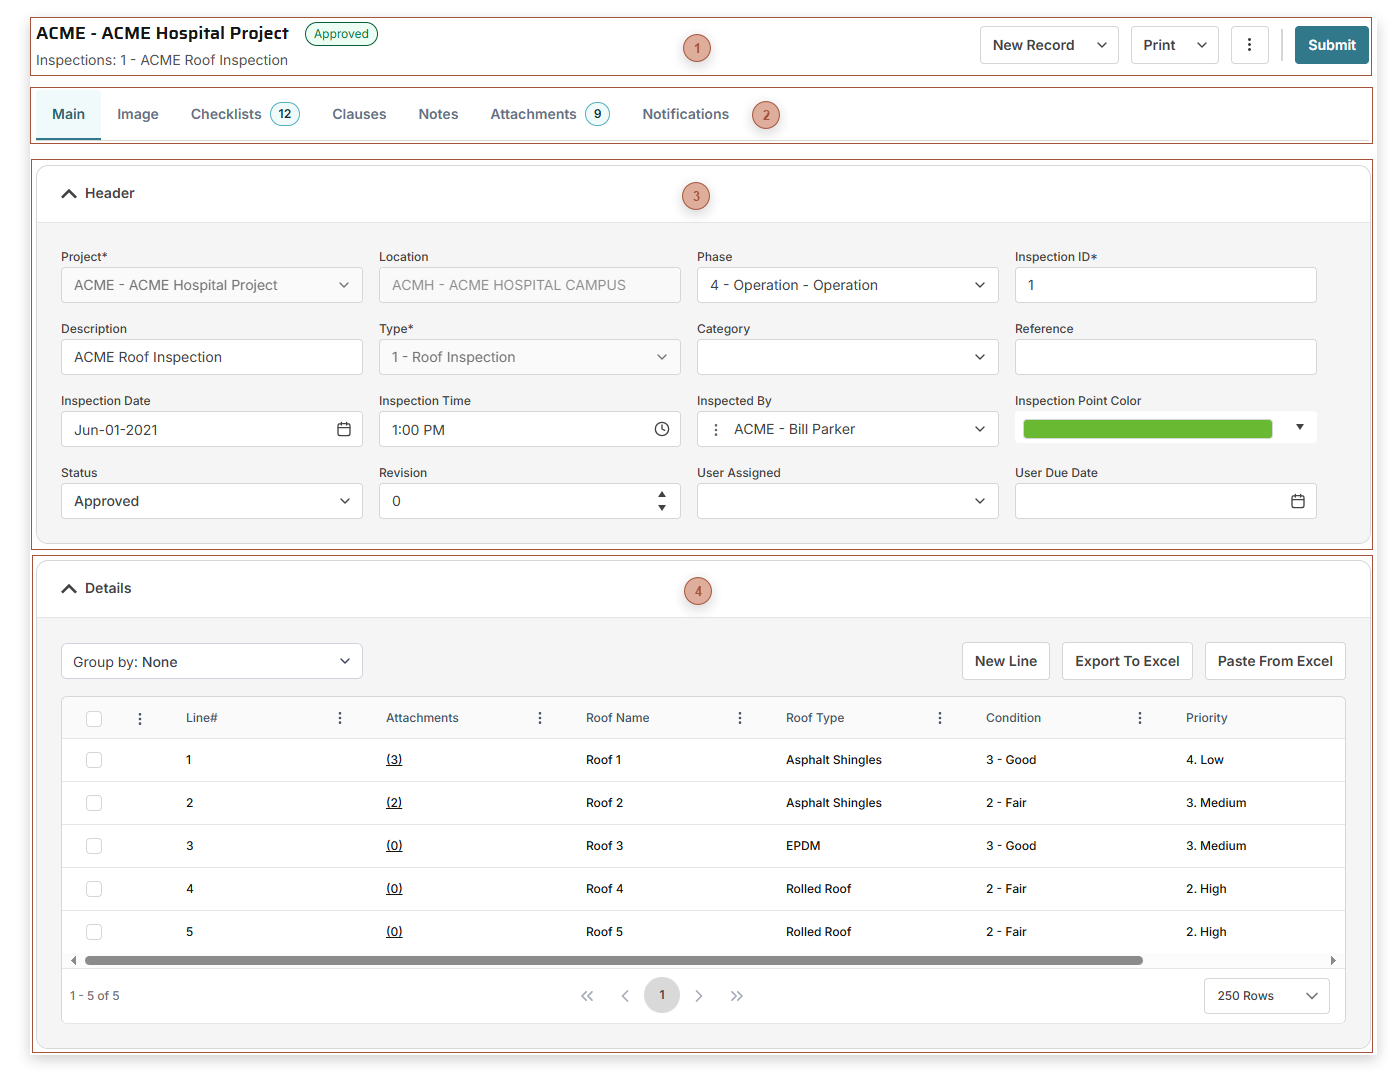1396x1078 pixels.
Task: Open the Roof Name column options menu
Action: coord(740,718)
